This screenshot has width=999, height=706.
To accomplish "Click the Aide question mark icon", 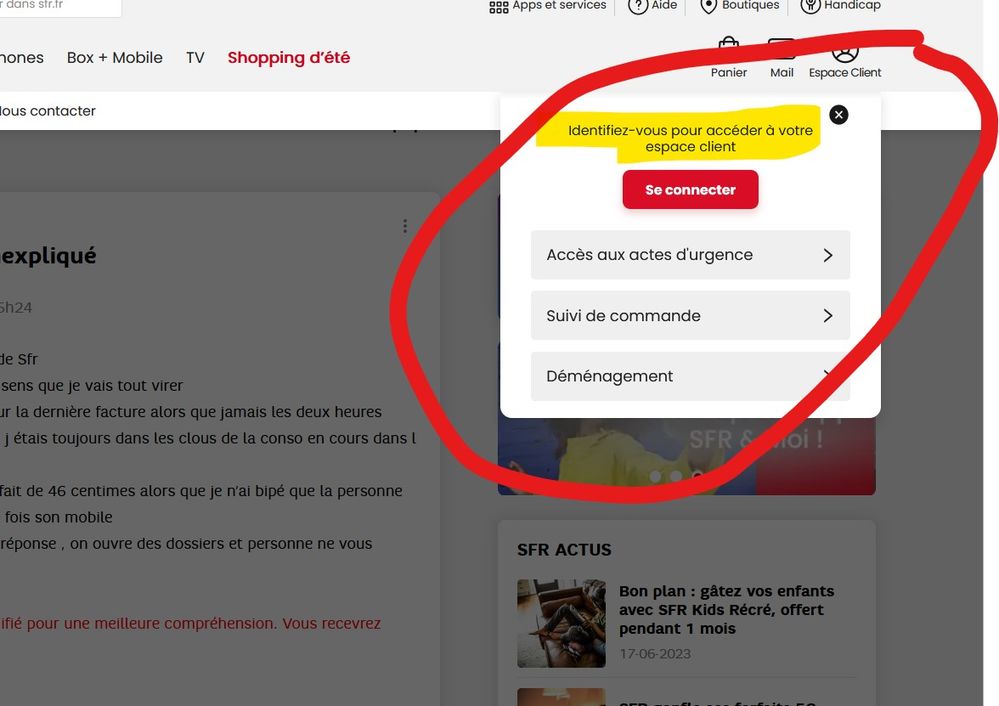I will tap(637, 6).
